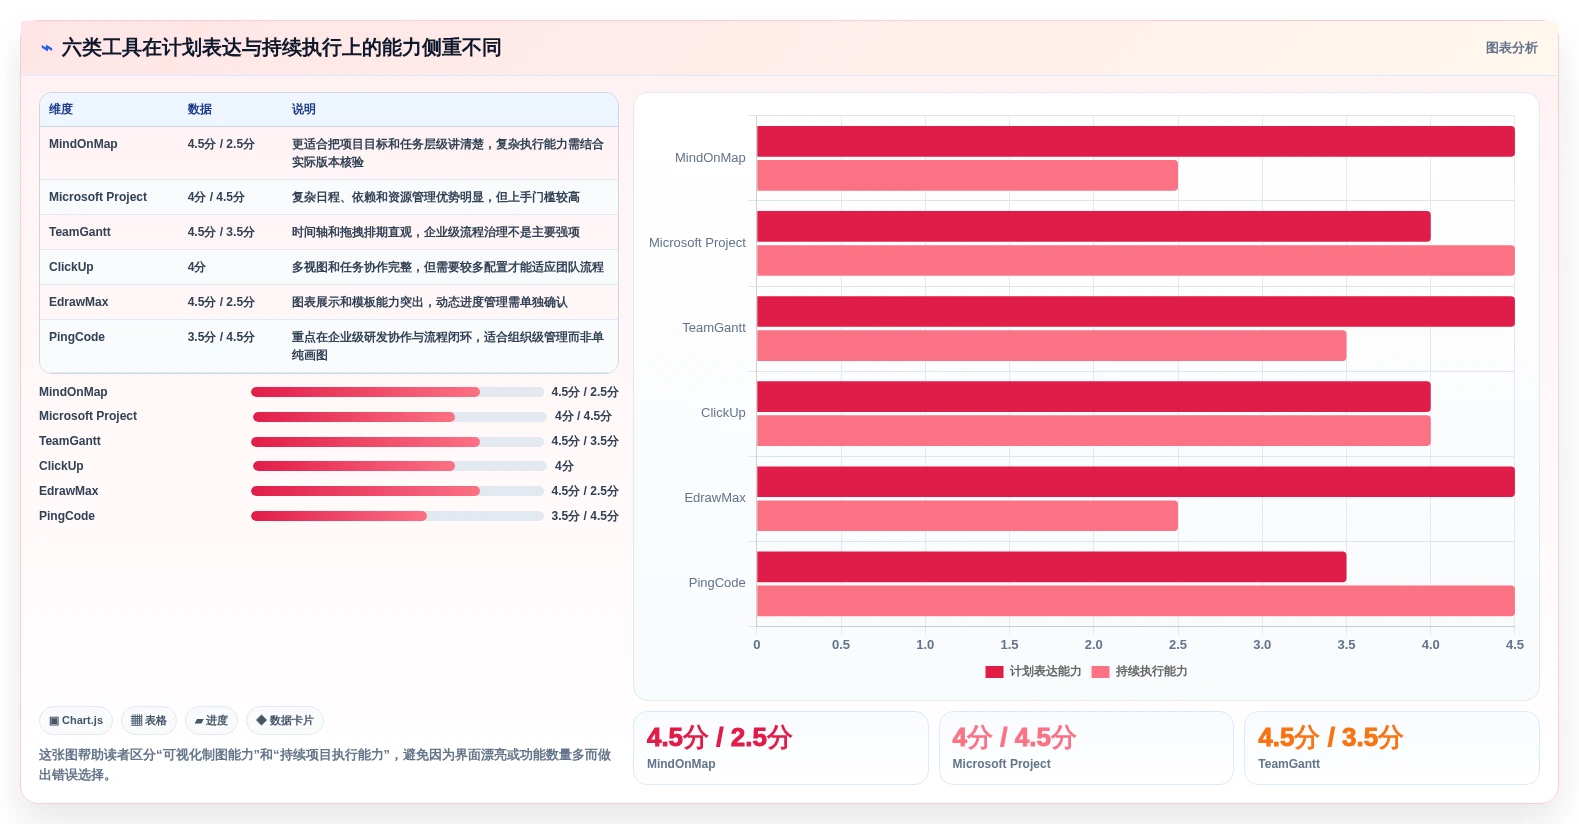
Task: Click MindOnMap's dark red chart bar
Action: (1135, 141)
